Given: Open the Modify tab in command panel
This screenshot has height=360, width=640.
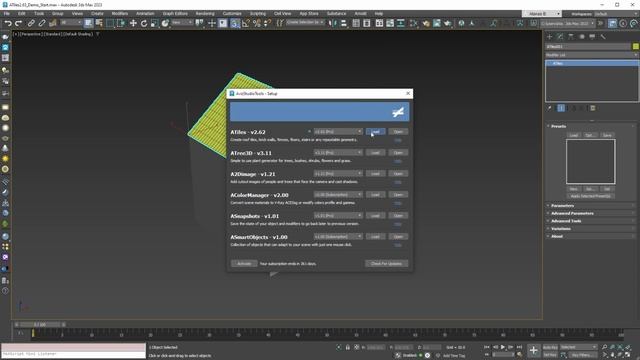Looking at the screenshot, I should tap(560, 37).
